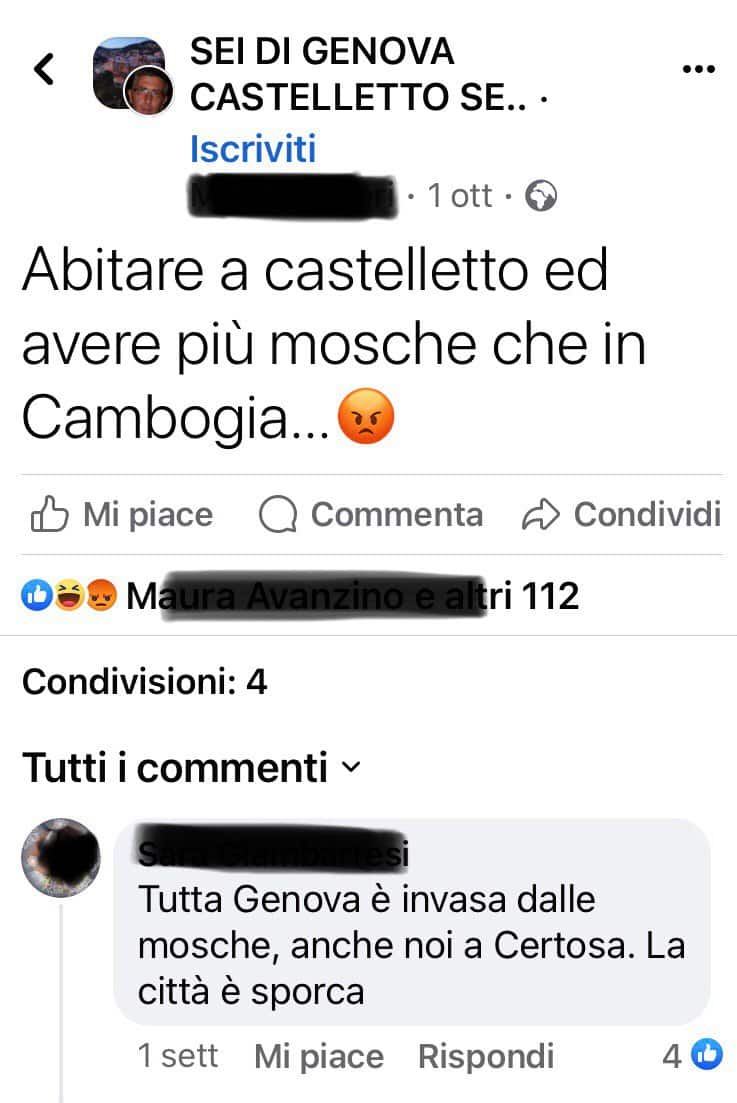Tap the Iscriviti link to join group
737x1103 pixels.
point(253,148)
